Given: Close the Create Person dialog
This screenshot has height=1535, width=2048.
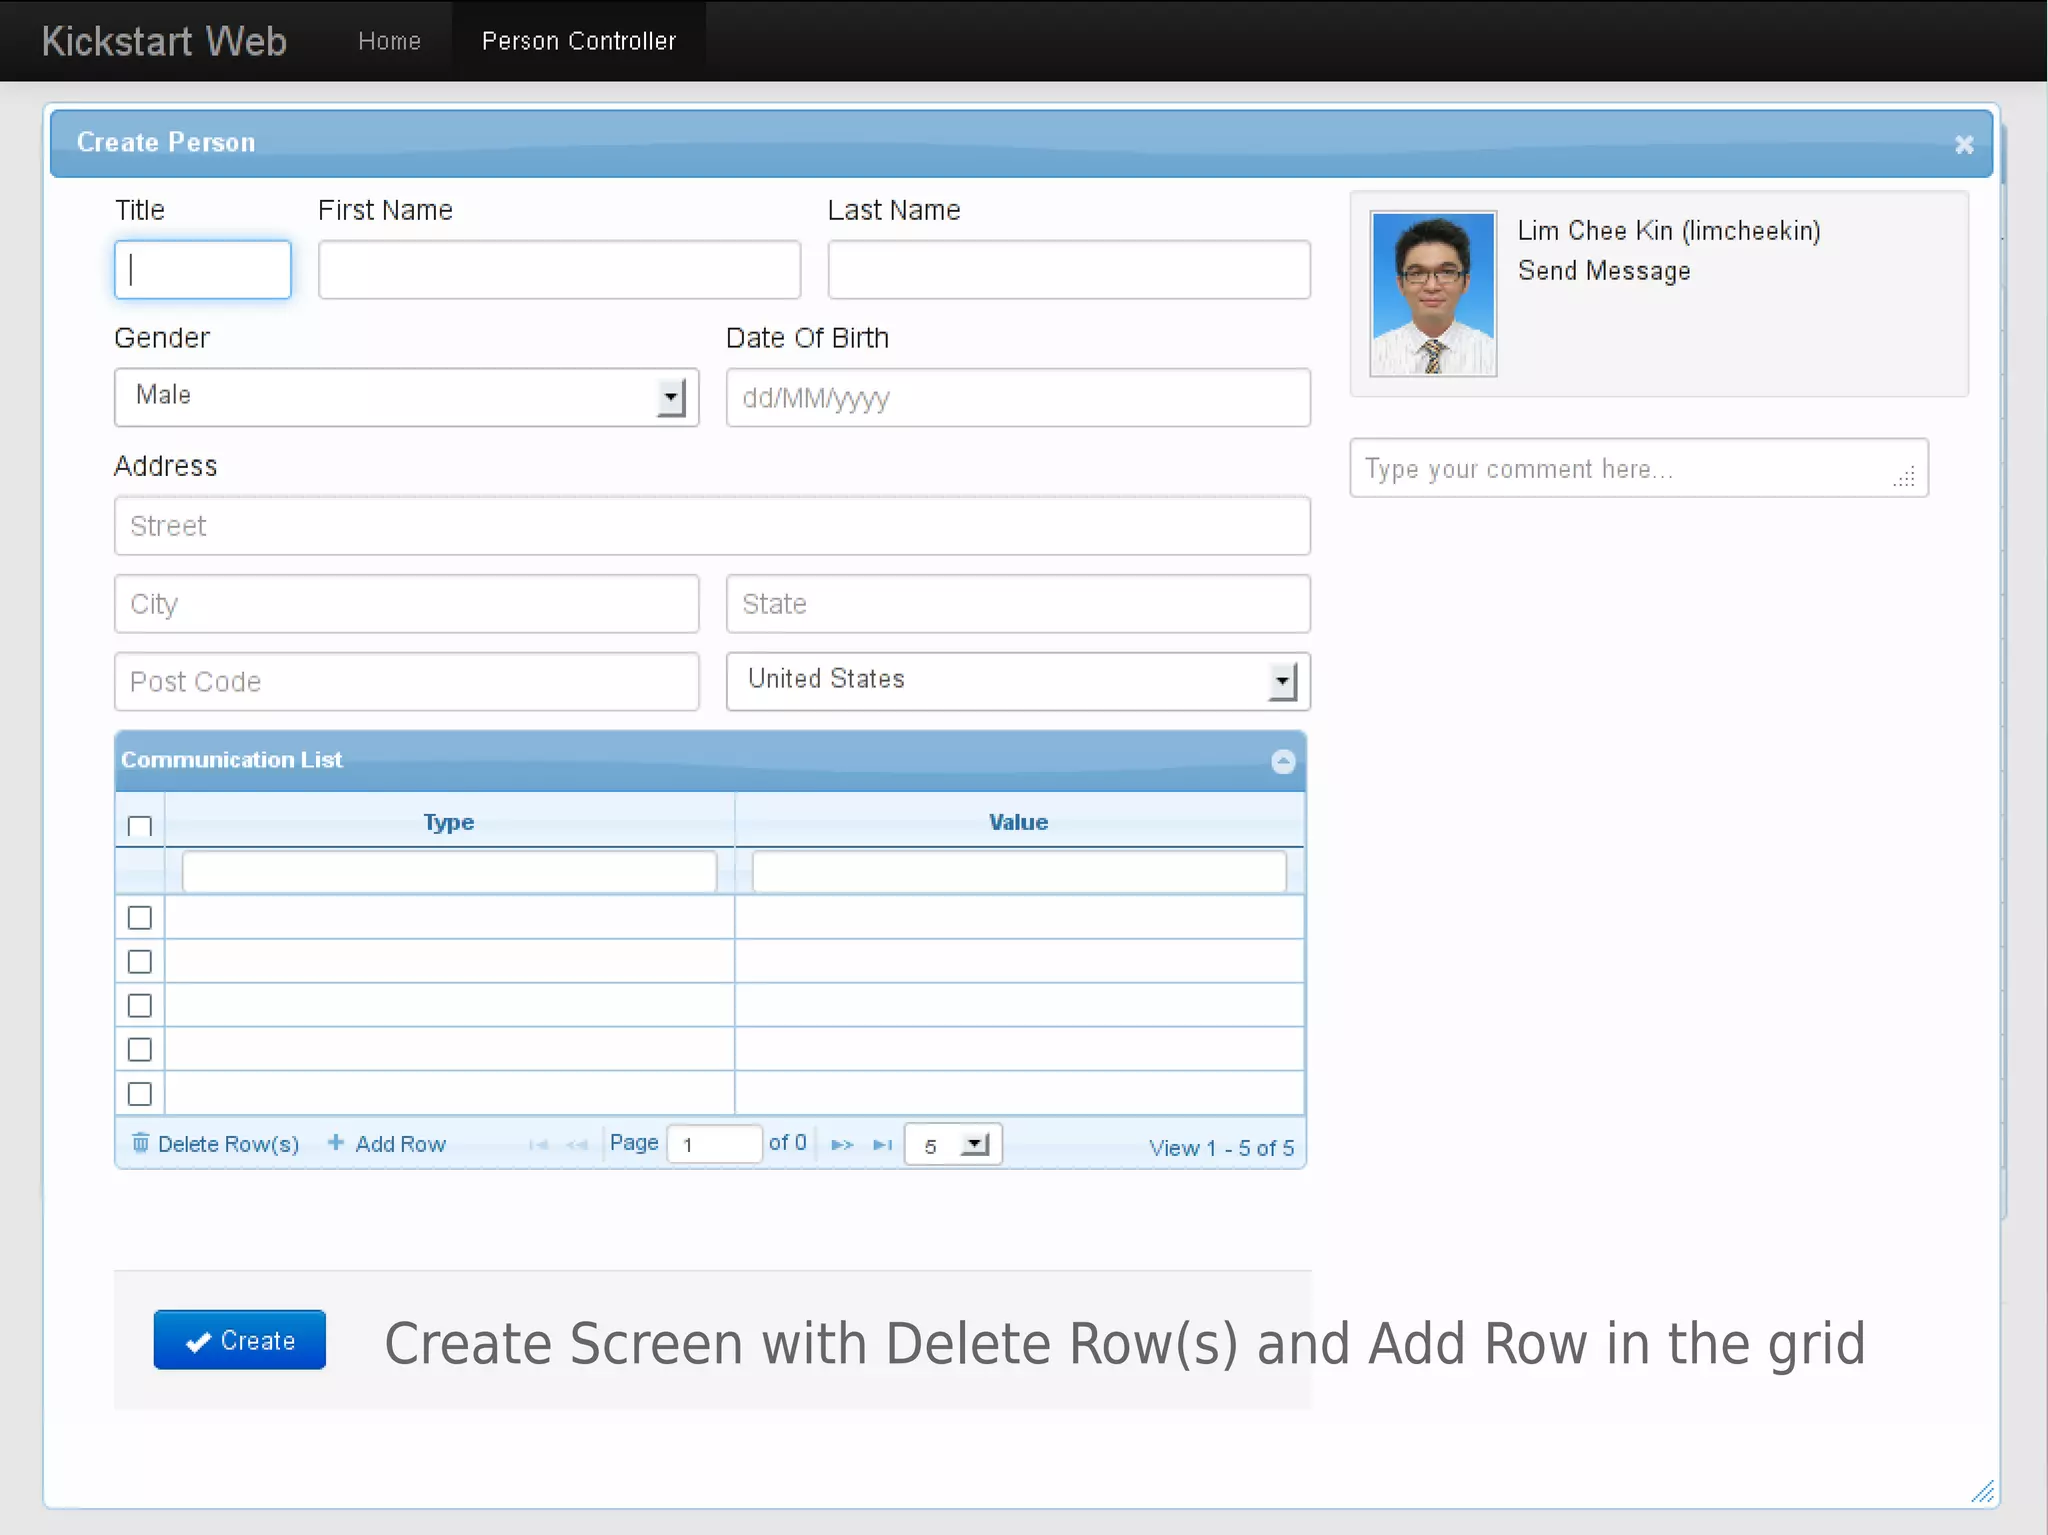Looking at the screenshot, I should pyautogui.click(x=1964, y=145).
